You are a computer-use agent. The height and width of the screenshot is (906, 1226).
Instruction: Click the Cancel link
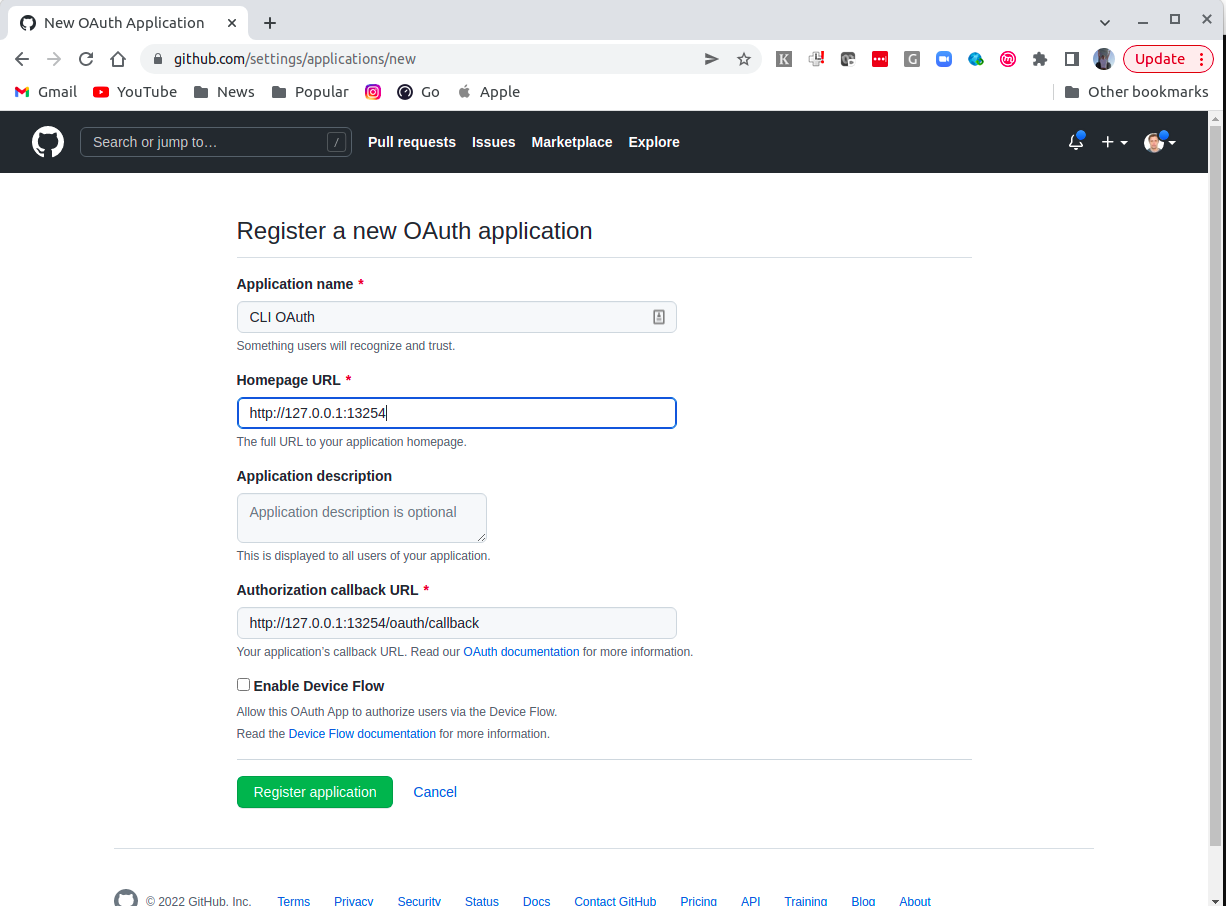[x=435, y=792]
